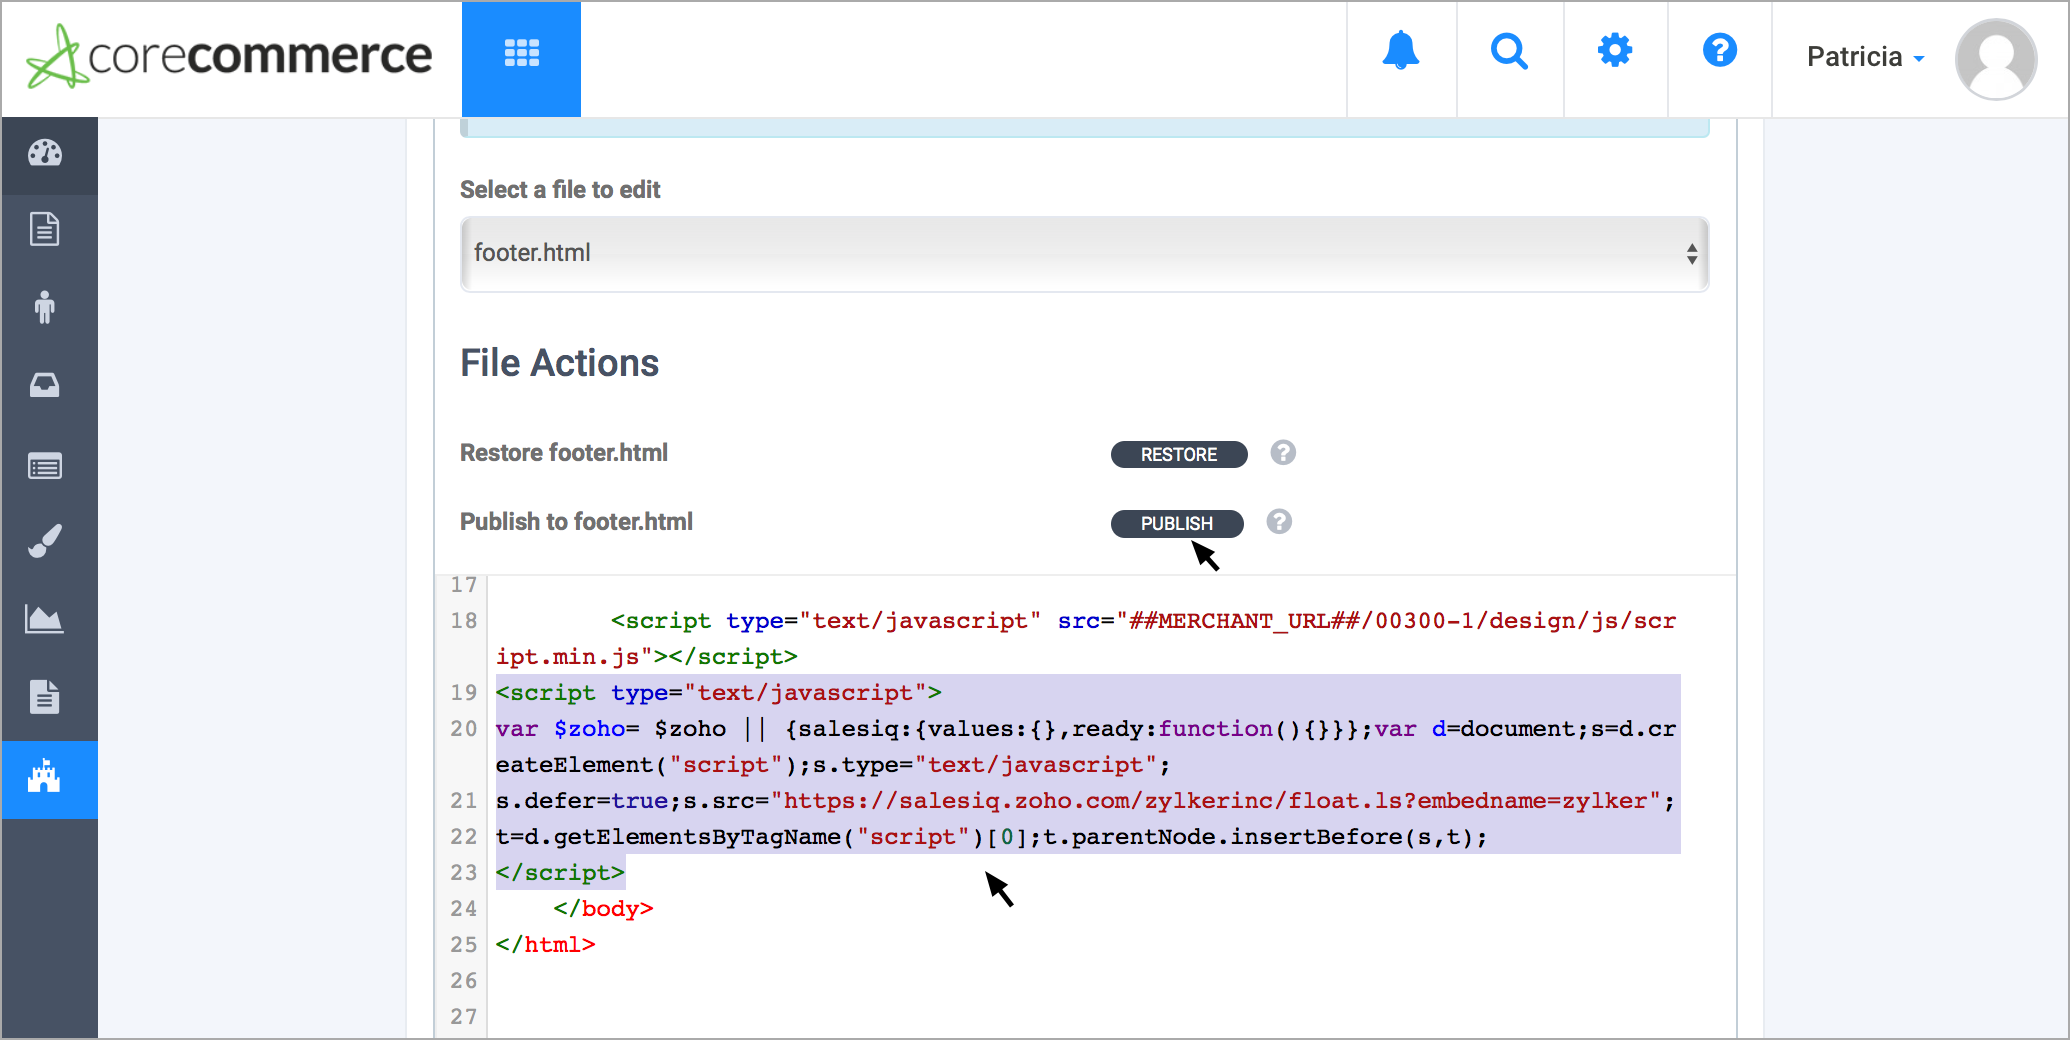Open notifications bell
The image size is (2070, 1040).
click(x=1400, y=50)
